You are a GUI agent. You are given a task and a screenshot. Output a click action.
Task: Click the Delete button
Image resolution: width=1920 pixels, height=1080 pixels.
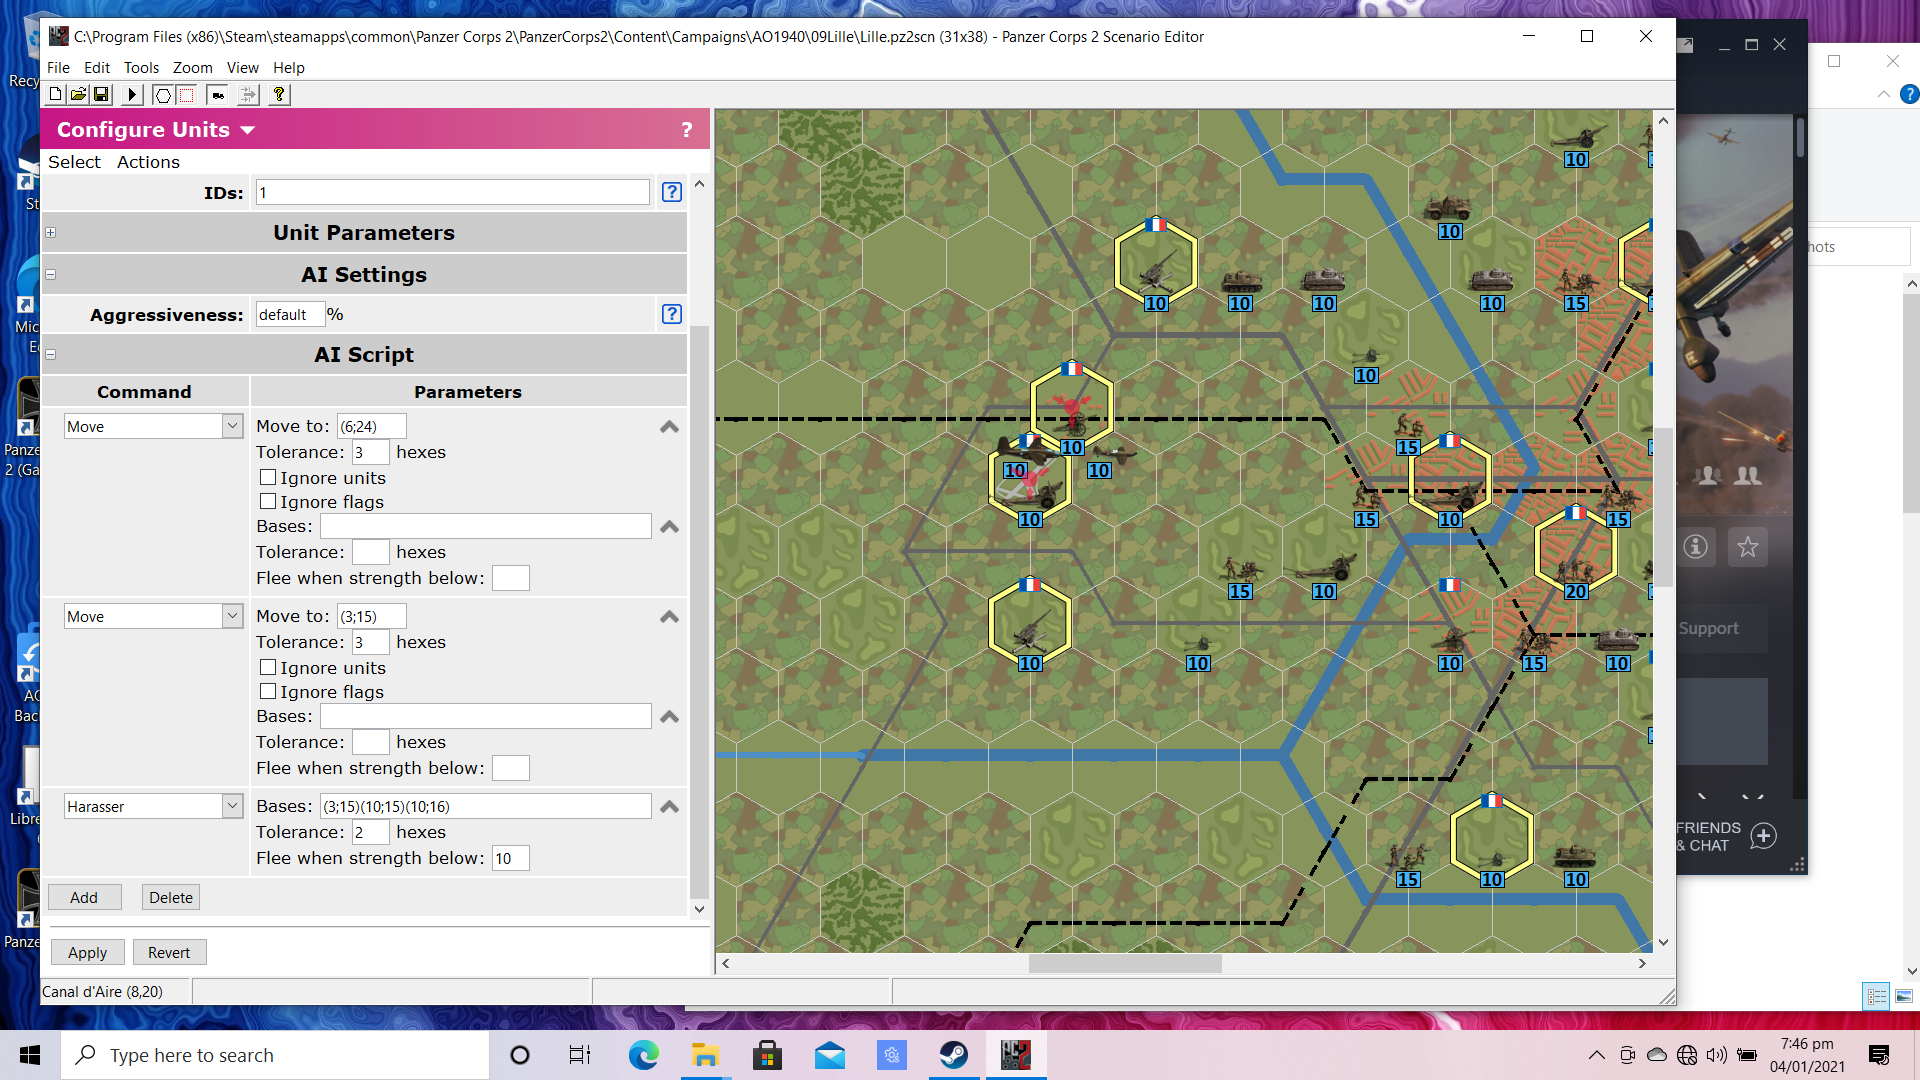(x=171, y=897)
